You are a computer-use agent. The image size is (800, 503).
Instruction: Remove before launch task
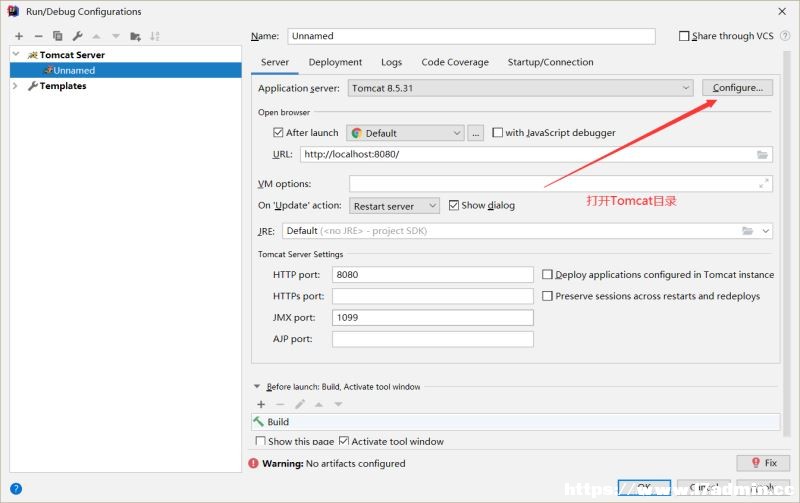(280, 404)
